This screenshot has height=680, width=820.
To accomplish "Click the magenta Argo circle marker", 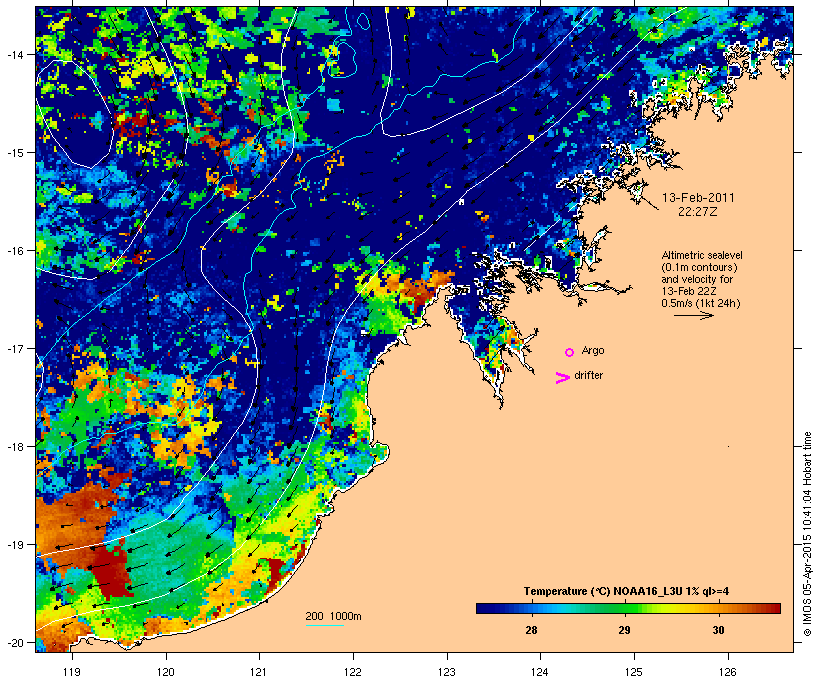I will (570, 352).
